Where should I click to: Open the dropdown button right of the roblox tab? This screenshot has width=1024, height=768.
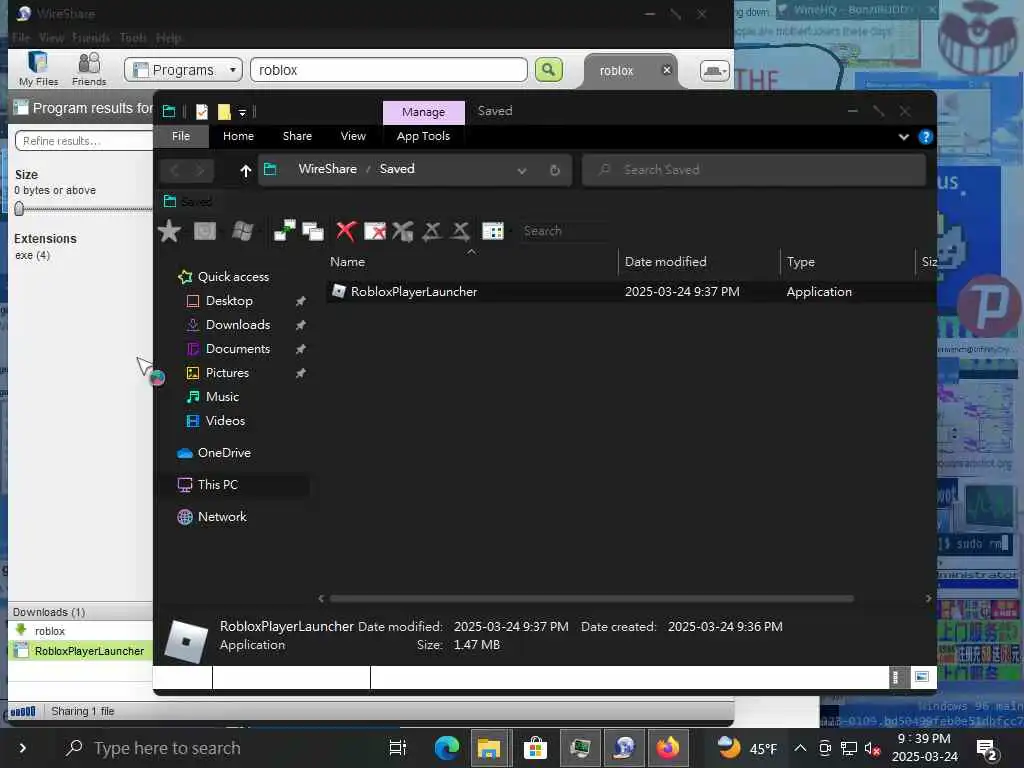tap(714, 70)
